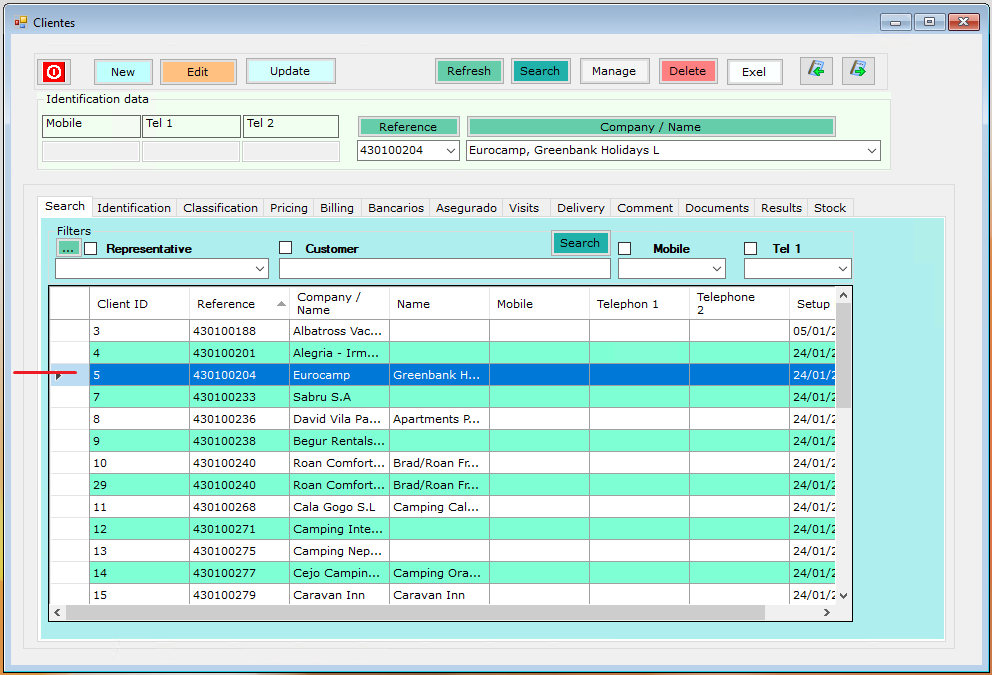This screenshot has width=992, height=675.
Task: Click the previous record arrow icon
Action: [x=816, y=70]
